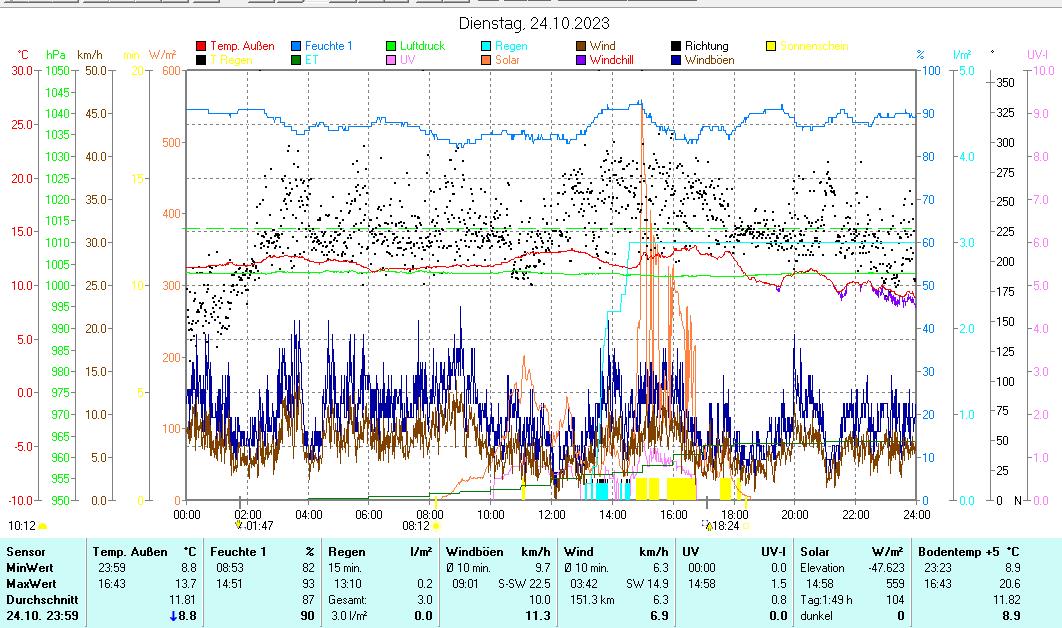1062x628 pixels.
Task: Click the Temp. Außen table header
Action: [130, 552]
